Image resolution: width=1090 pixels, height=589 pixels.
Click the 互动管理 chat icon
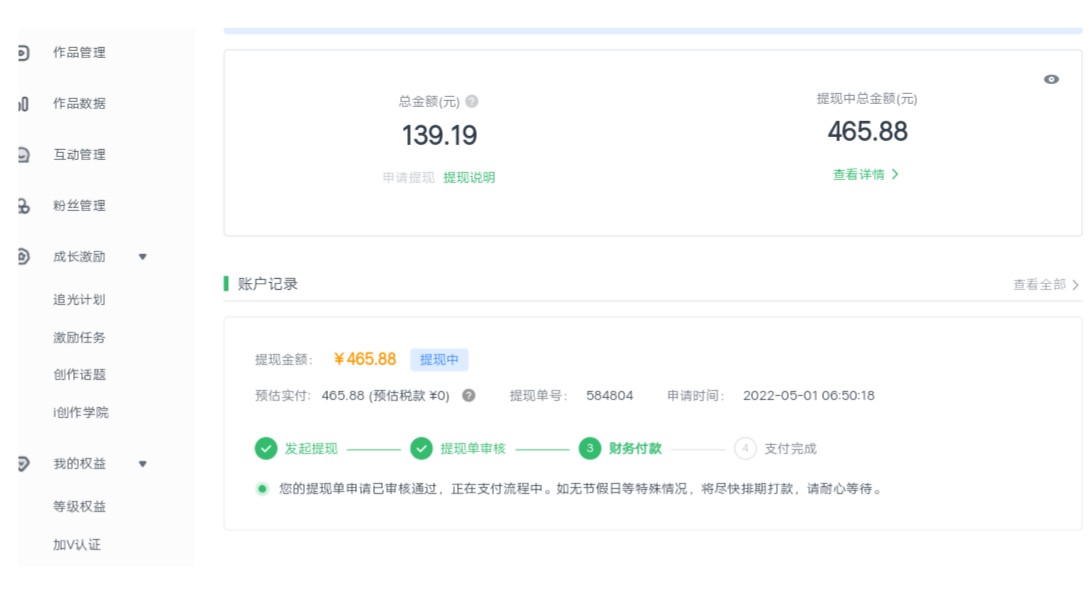(24, 154)
